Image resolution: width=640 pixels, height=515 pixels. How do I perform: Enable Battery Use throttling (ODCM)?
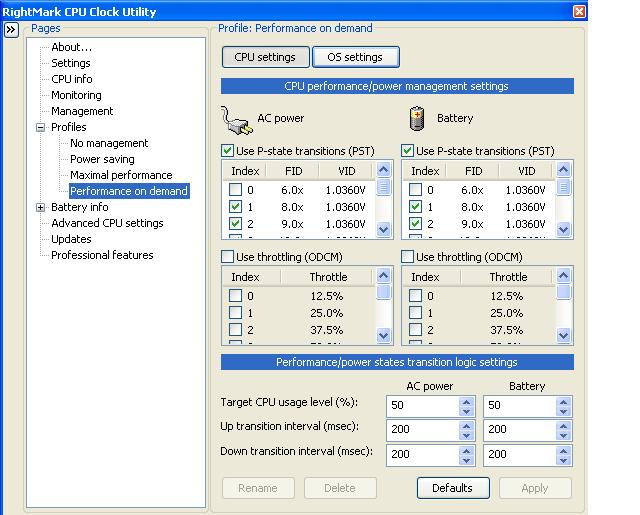click(x=407, y=257)
